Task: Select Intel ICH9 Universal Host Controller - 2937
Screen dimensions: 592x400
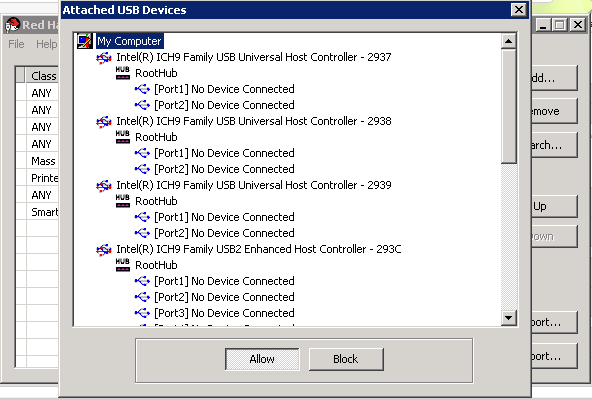Action: (254, 57)
